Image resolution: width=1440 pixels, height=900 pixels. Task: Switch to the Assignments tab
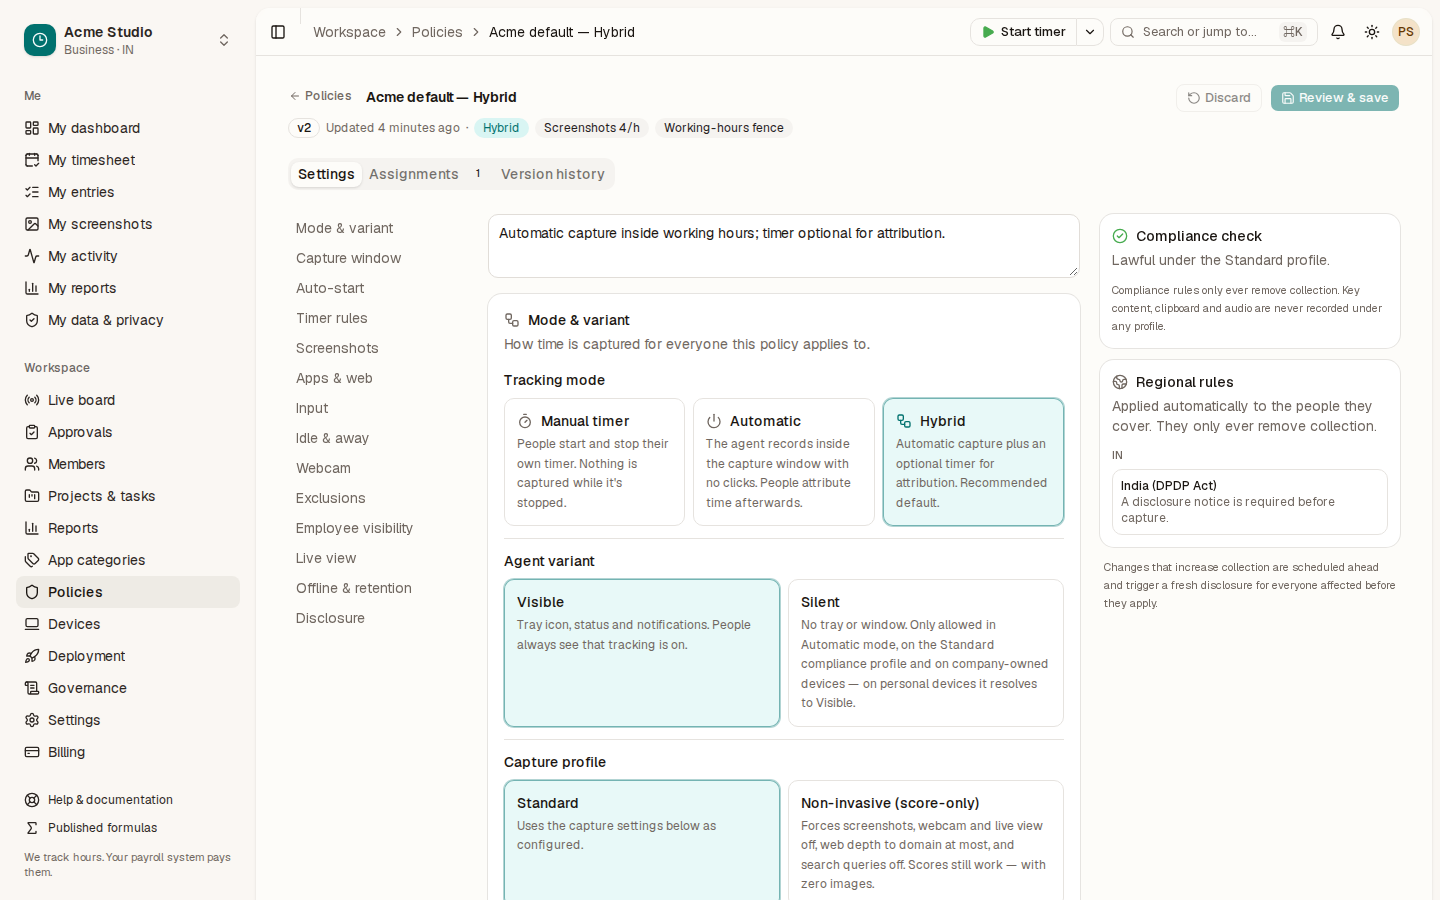426,174
